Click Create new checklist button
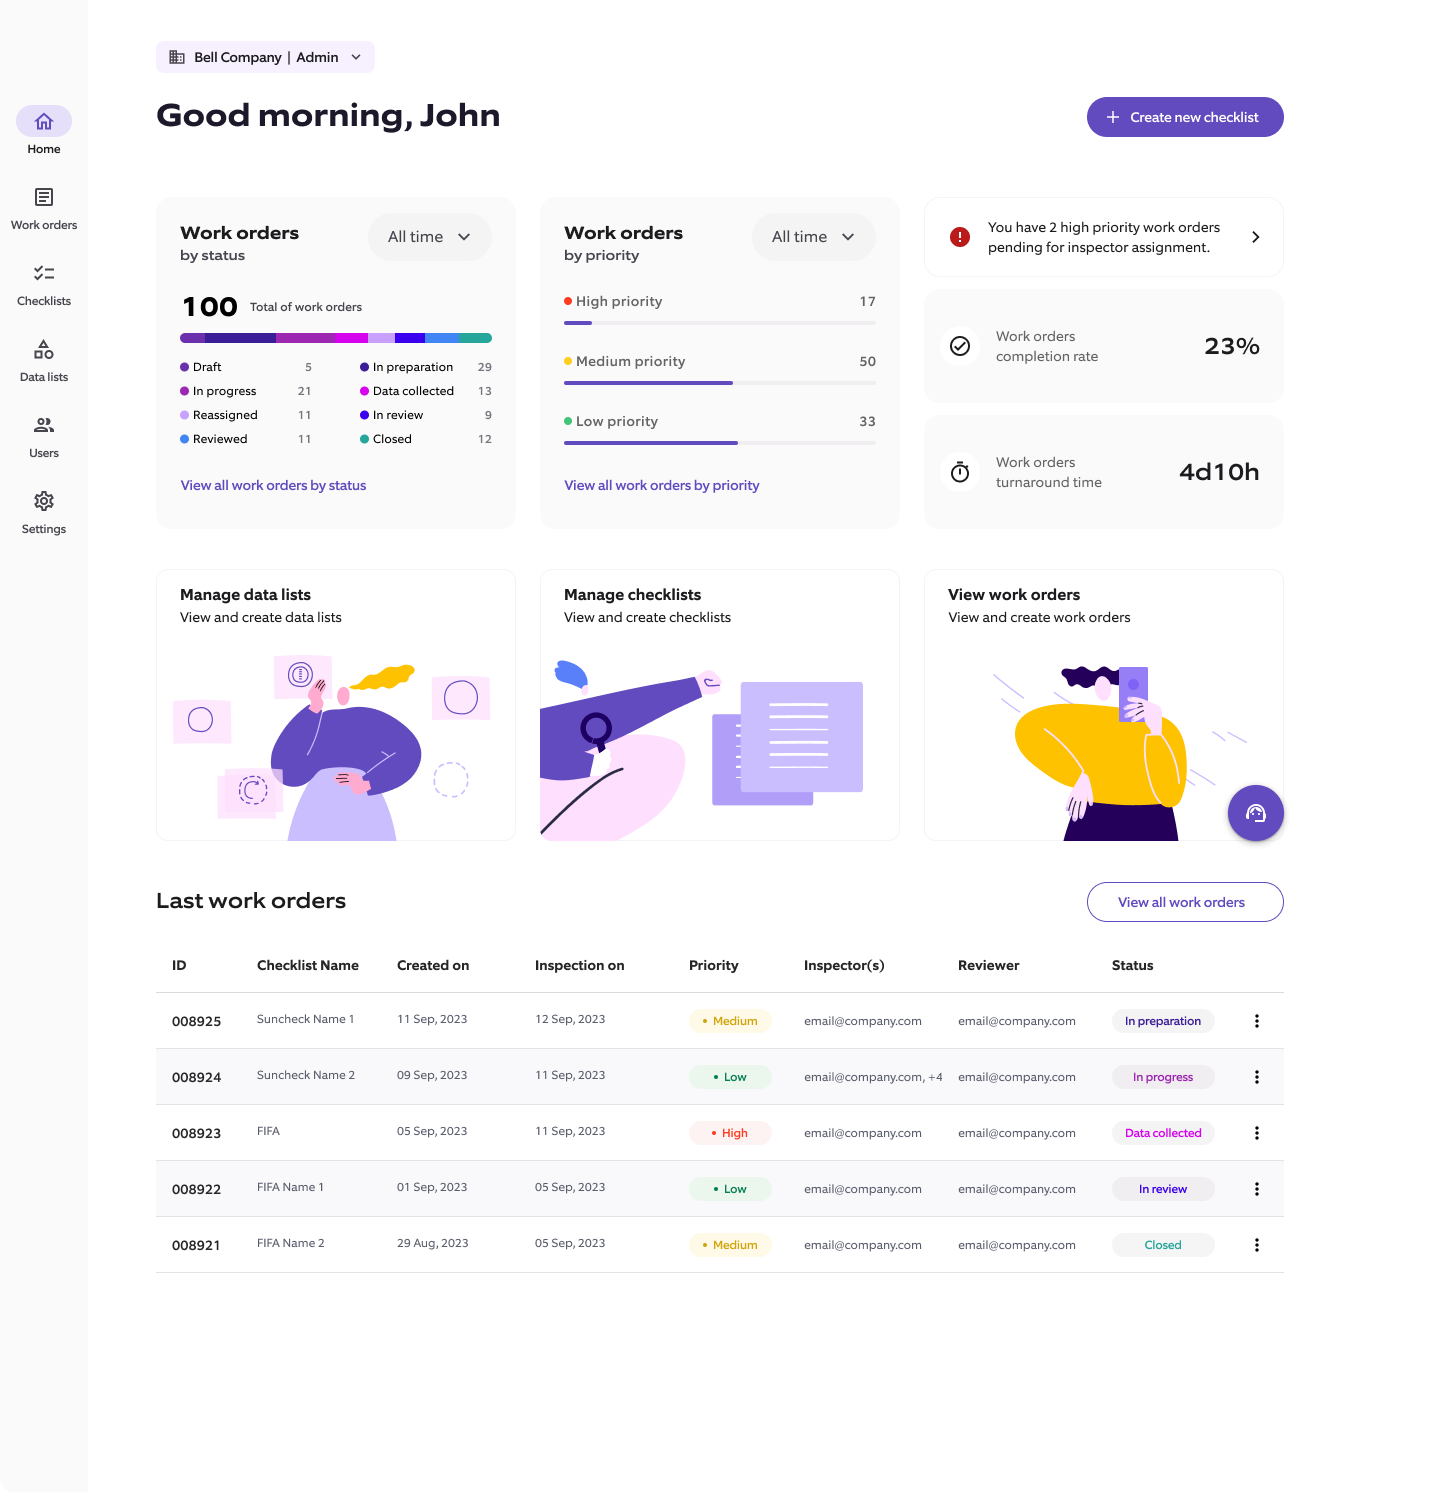 (x=1184, y=117)
